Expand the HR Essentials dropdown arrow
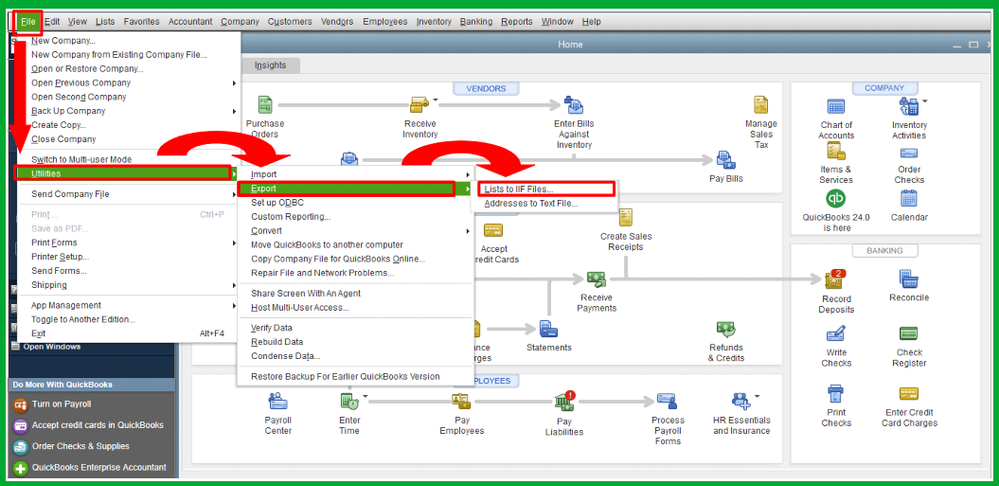 [757, 396]
